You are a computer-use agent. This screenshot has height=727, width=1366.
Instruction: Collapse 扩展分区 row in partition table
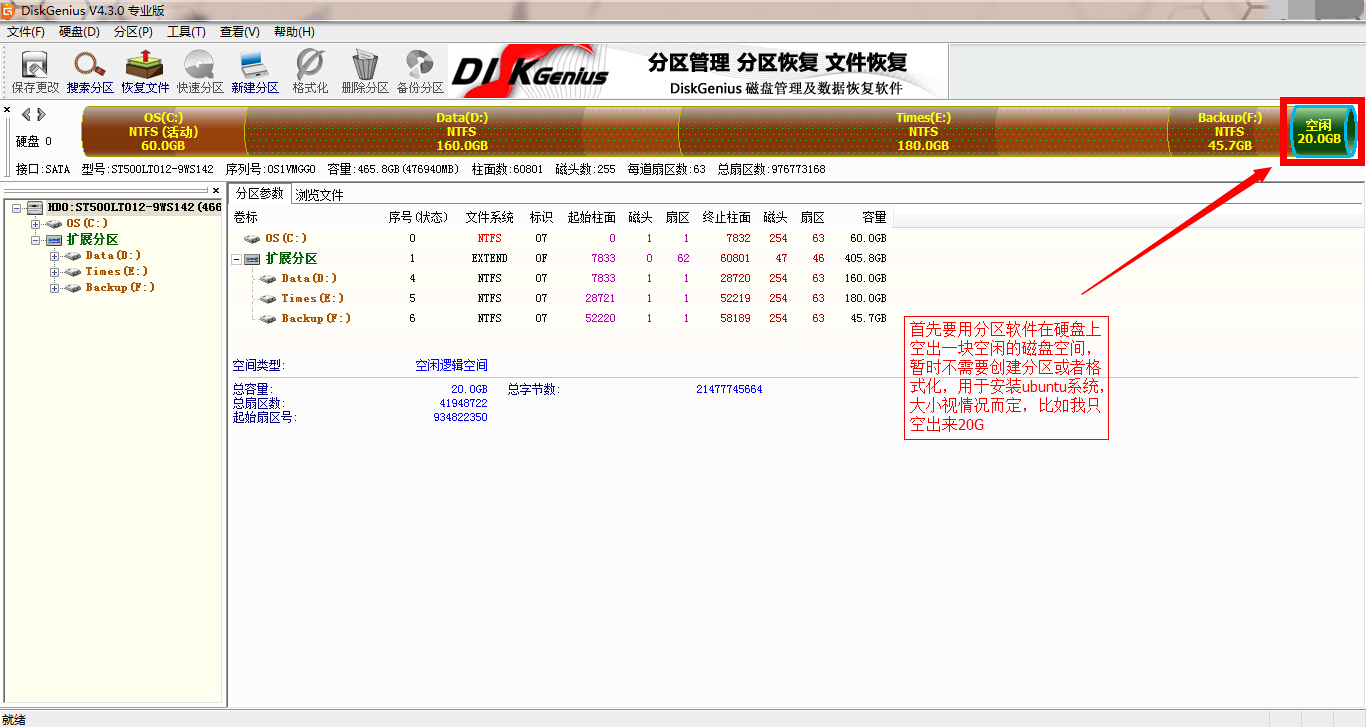tap(236, 258)
